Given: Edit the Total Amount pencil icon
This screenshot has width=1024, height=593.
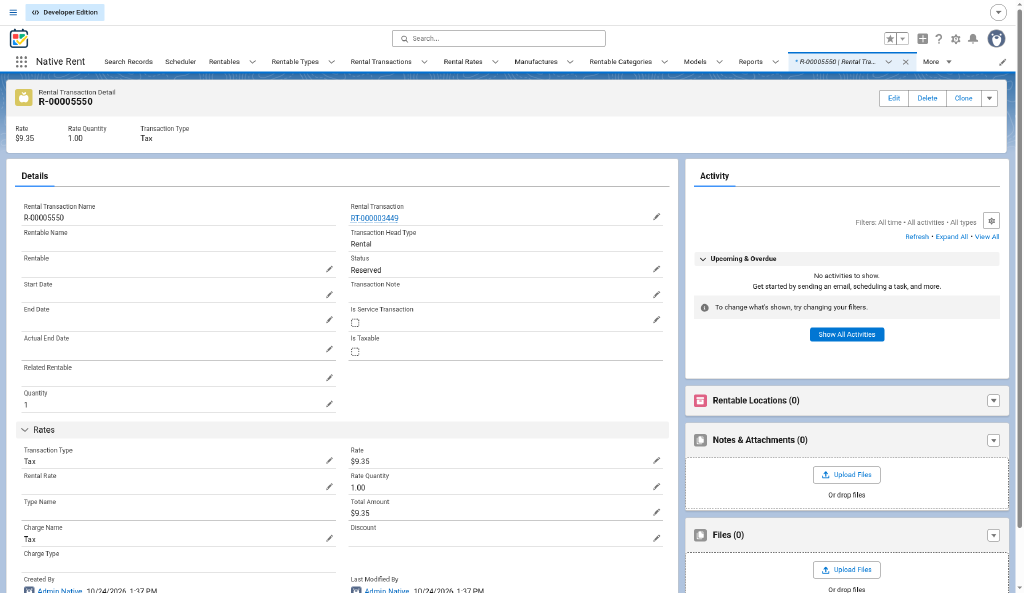Looking at the screenshot, I should [656, 513].
